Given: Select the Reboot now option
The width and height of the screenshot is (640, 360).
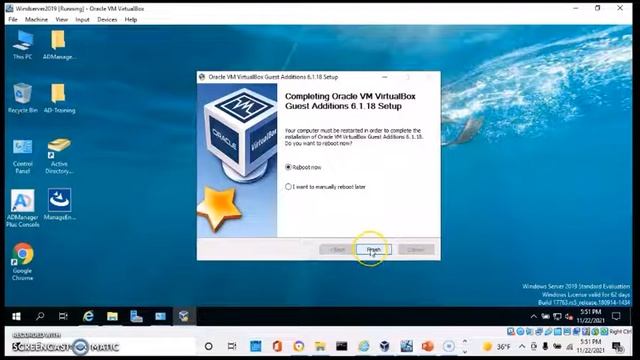Looking at the screenshot, I should coord(303,167).
